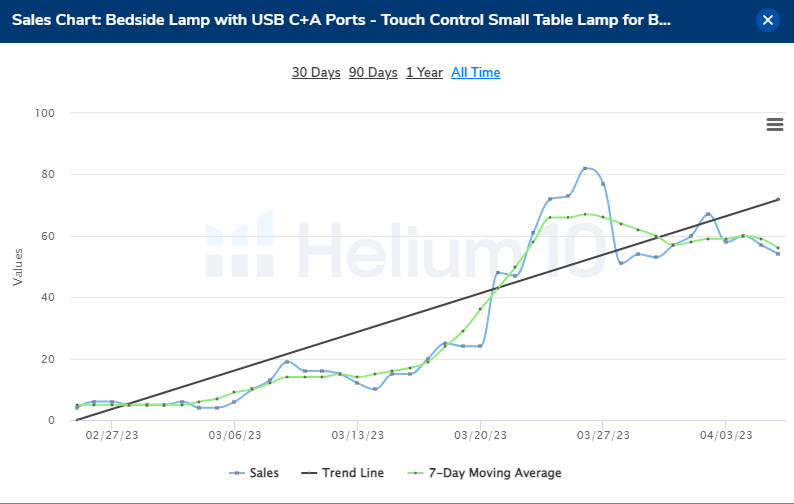Viewport: 794px width, 504px height.
Task: Click the Values y-axis title
Action: (x=17, y=267)
